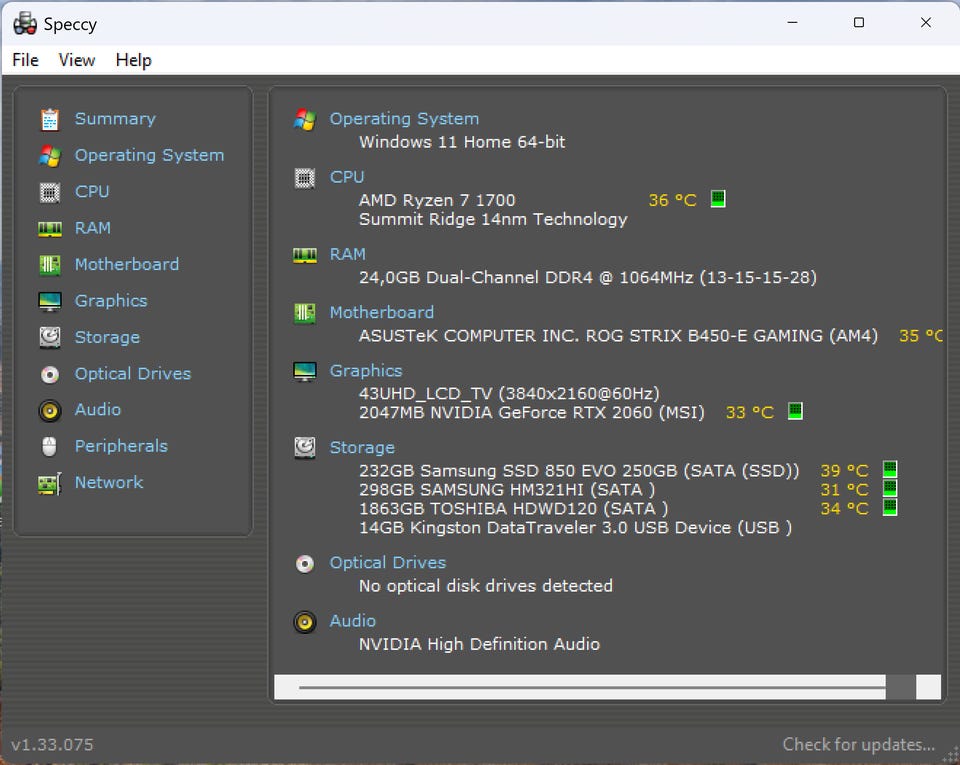Screen dimensions: 960x765
Task: Go to the RAM section in sidebar
Action: (92, 228)
